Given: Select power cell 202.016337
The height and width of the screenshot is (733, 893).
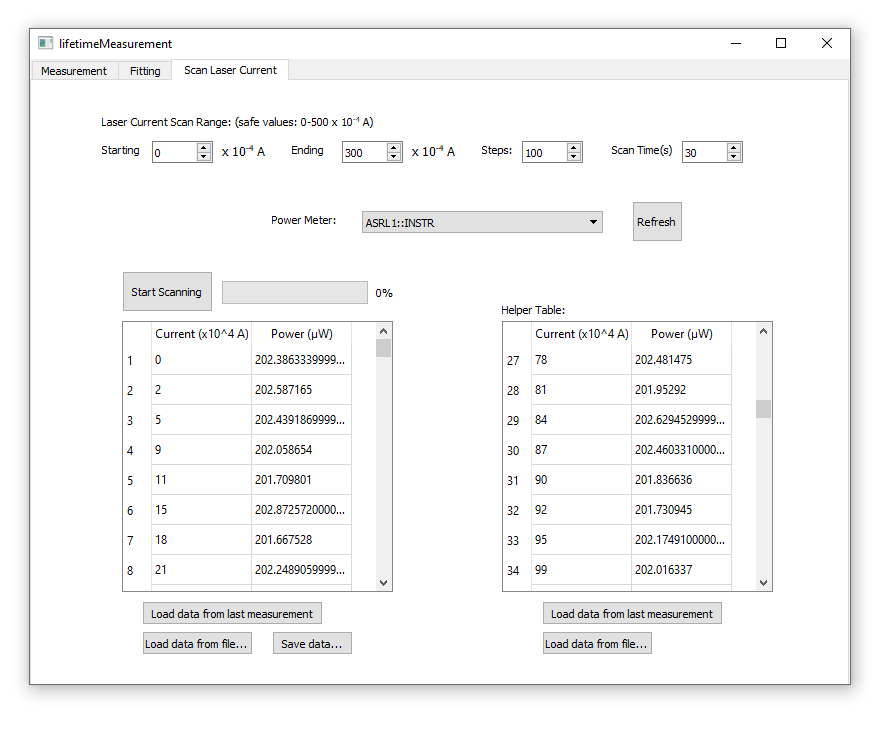Looking at the screenshot, I should [x=681, y=570].
